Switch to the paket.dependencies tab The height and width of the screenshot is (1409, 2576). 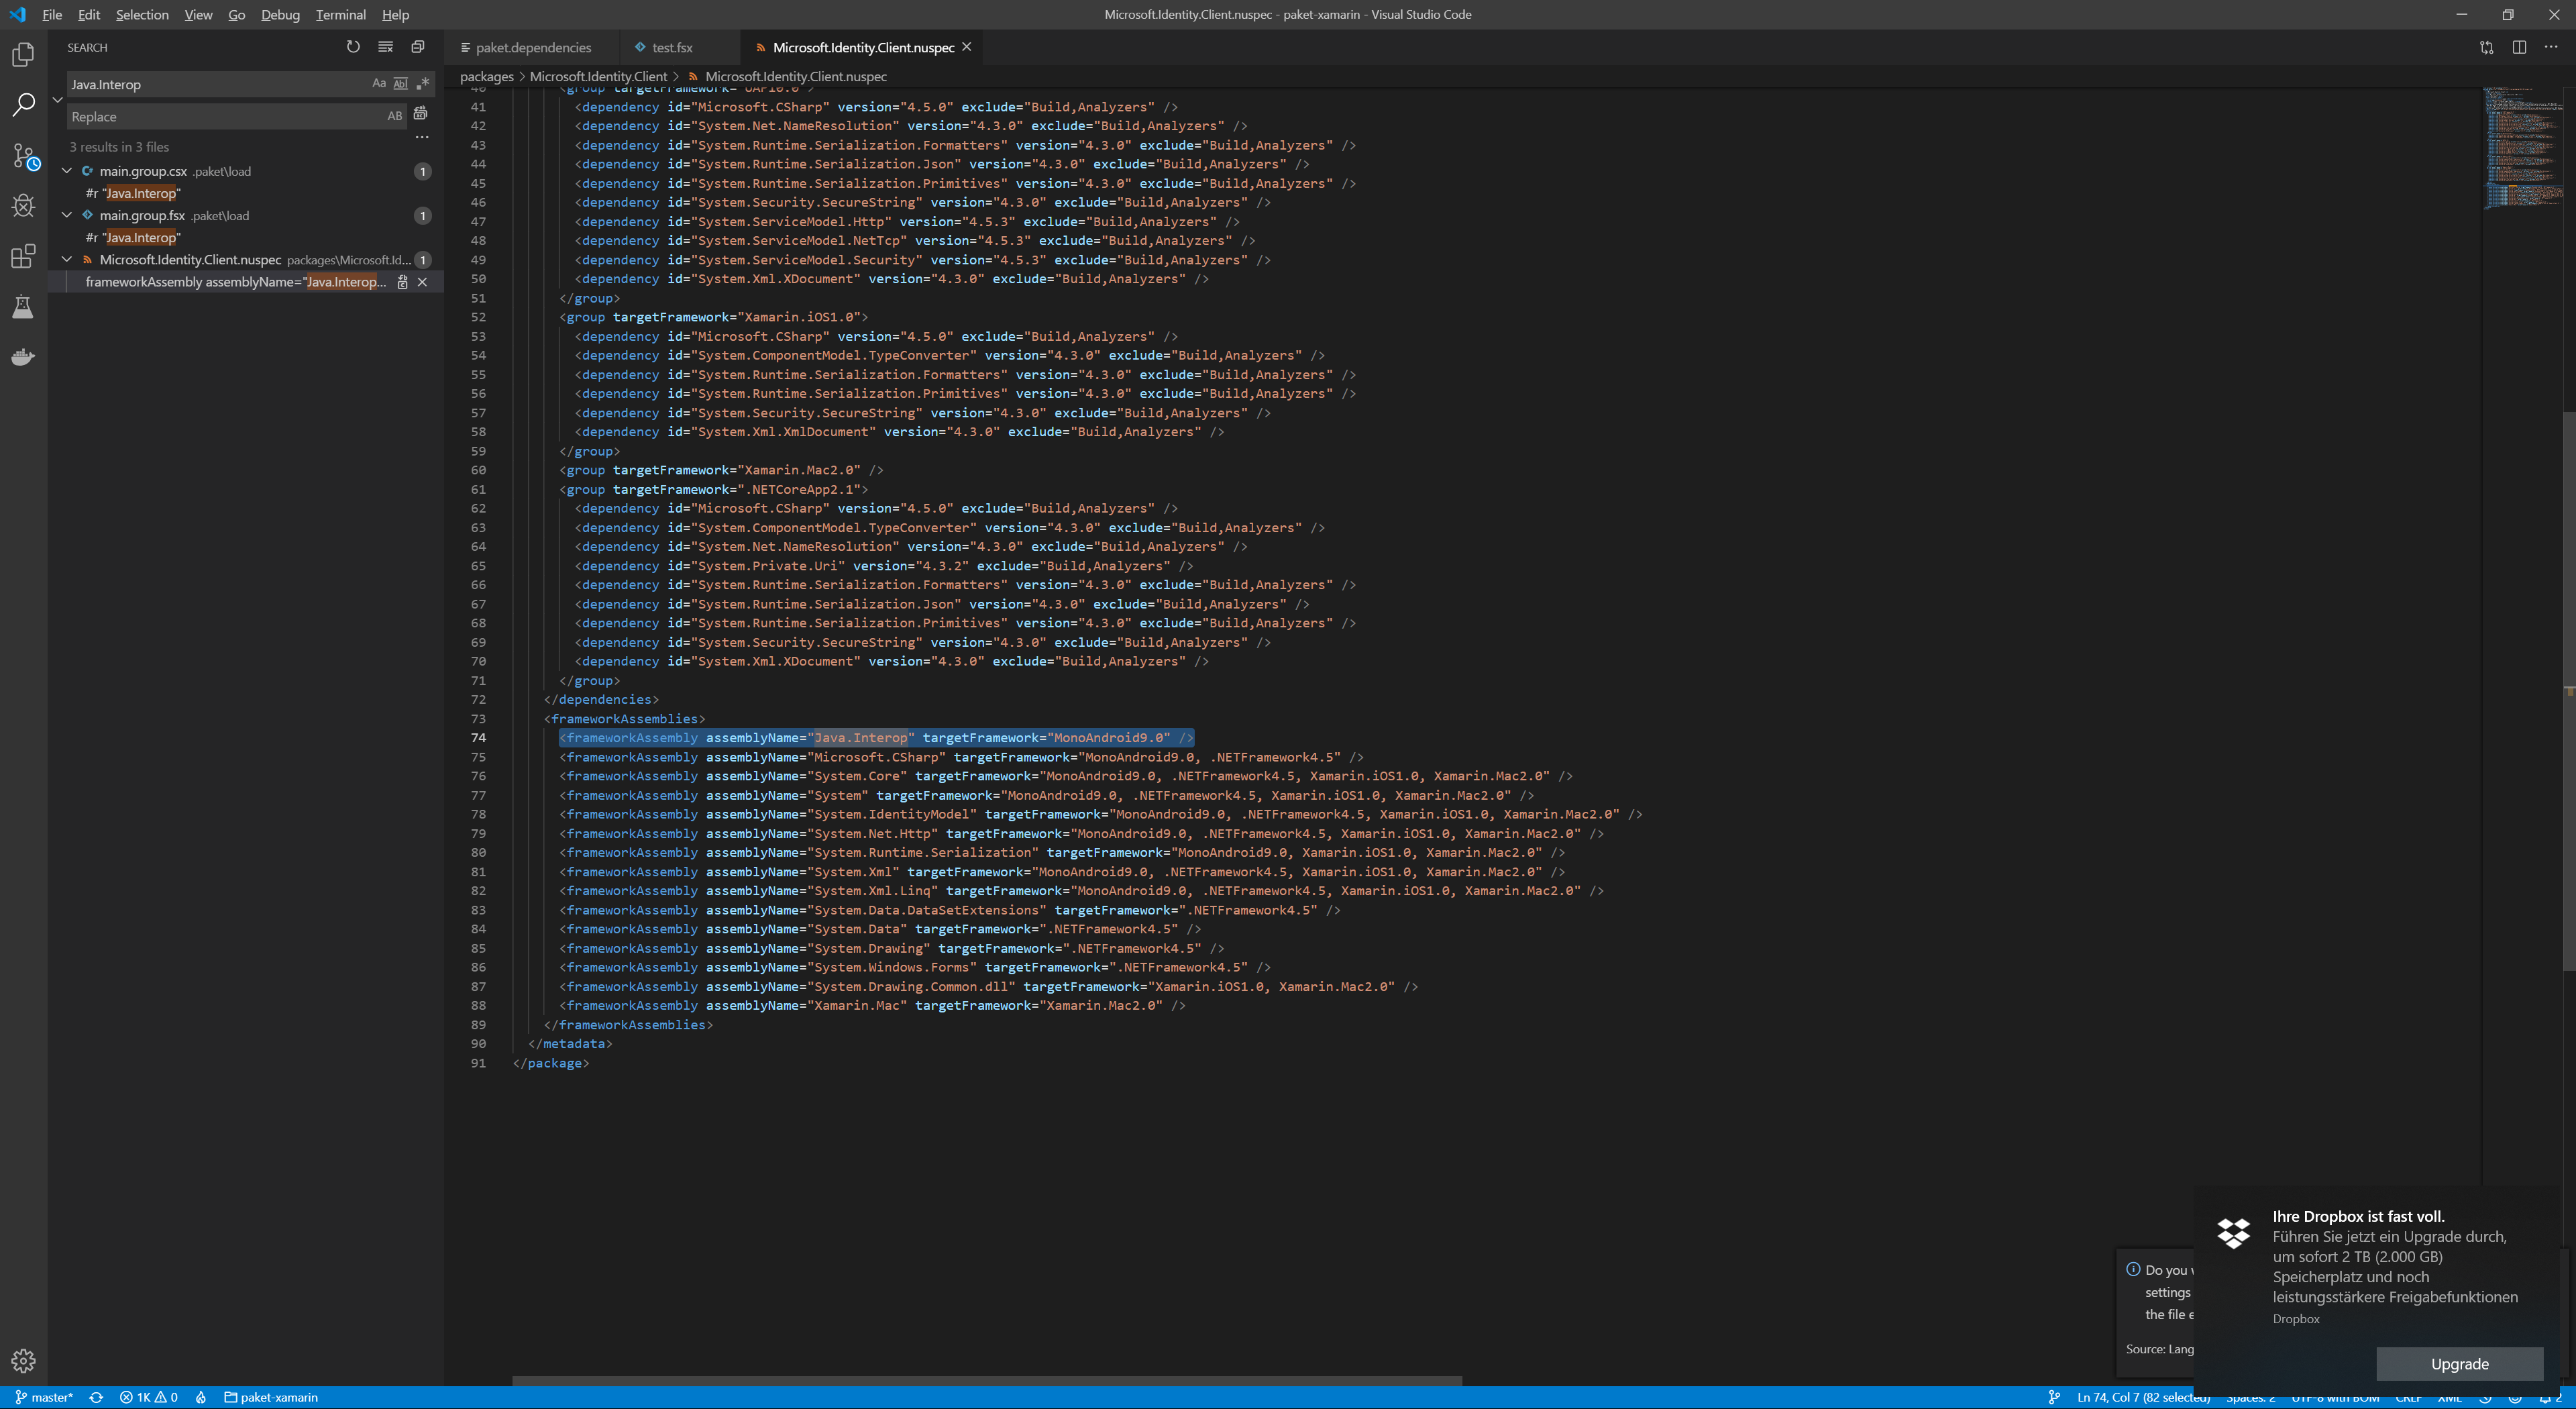[x=533, y=47]
